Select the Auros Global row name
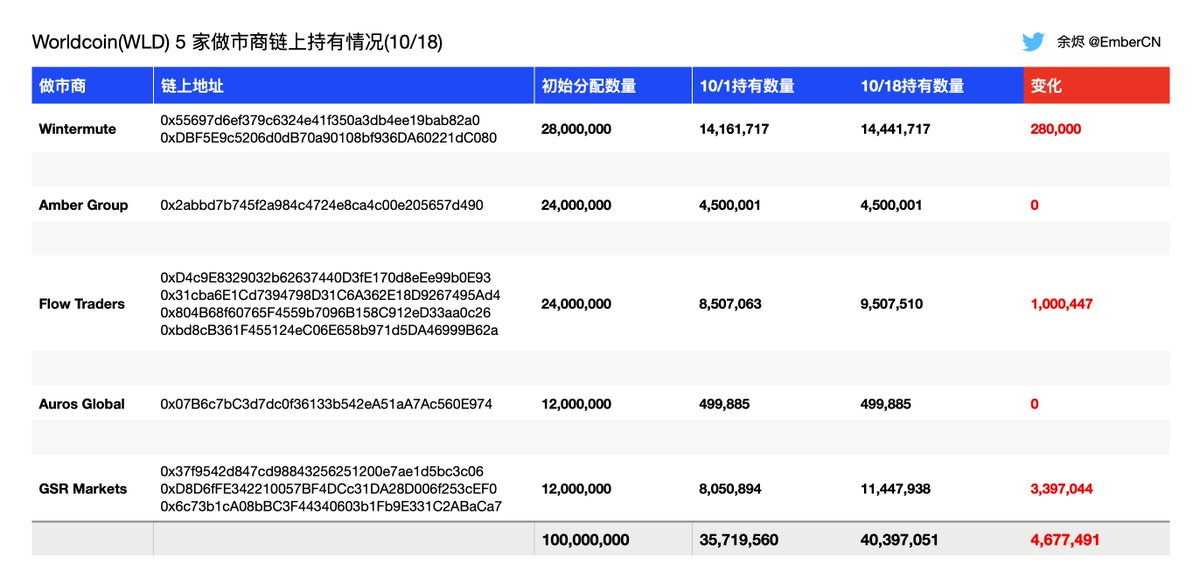 pos(81,404)
